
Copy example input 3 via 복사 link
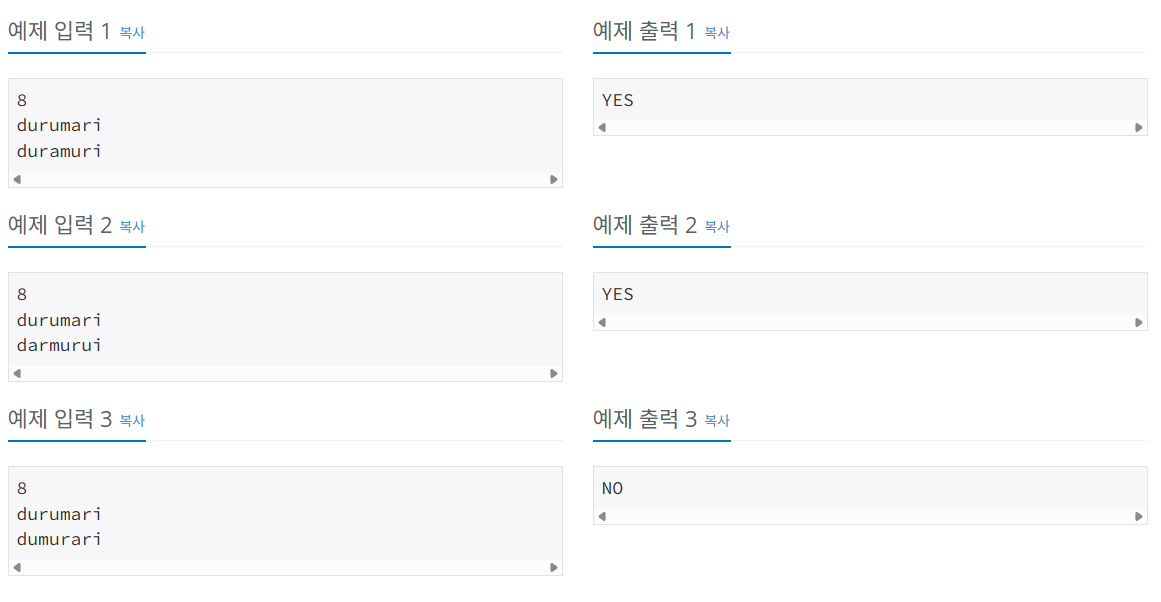click(132, 420)
